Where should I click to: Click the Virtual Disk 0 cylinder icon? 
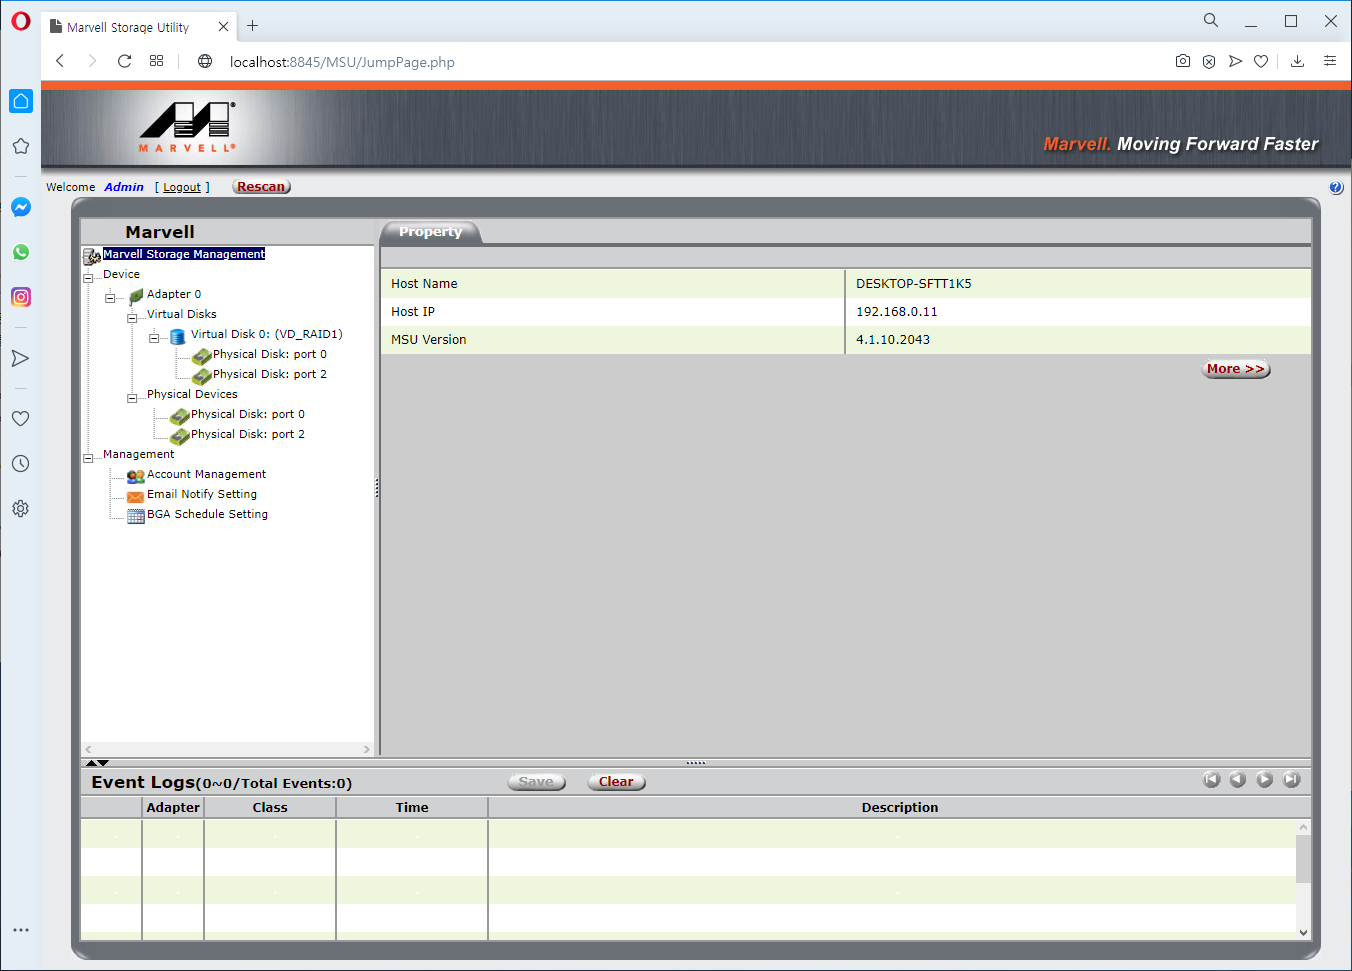coord(178,336)
